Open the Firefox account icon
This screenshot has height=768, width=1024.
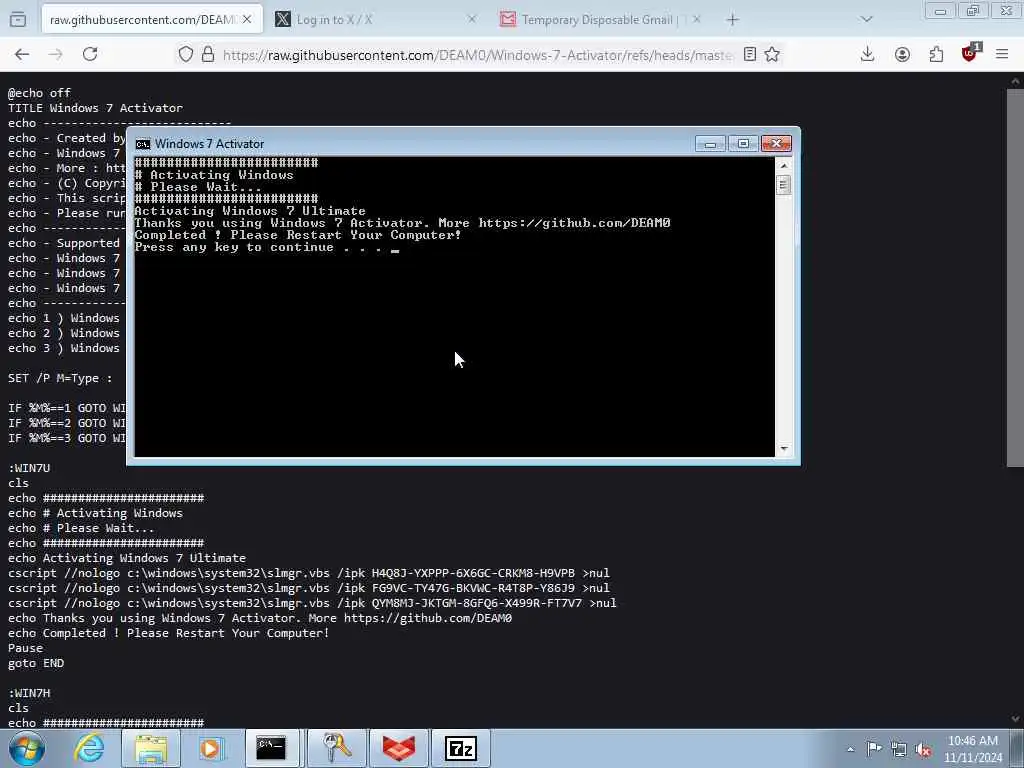[x=902, y=54]
